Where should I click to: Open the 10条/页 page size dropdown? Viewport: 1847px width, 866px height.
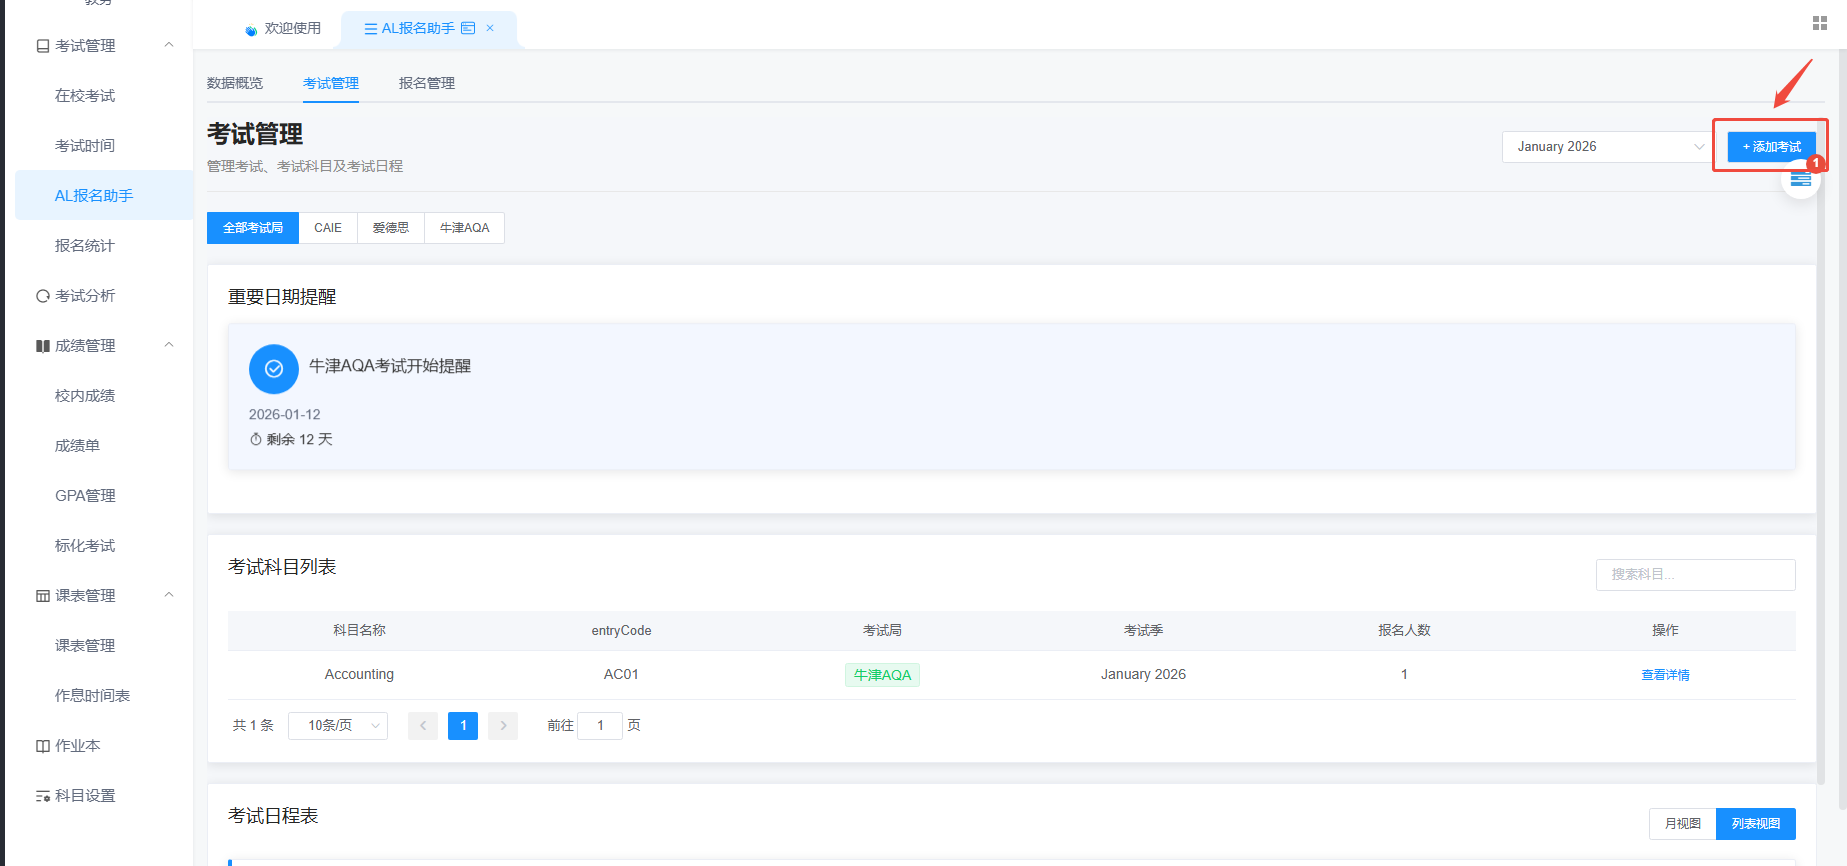point(338,726)
